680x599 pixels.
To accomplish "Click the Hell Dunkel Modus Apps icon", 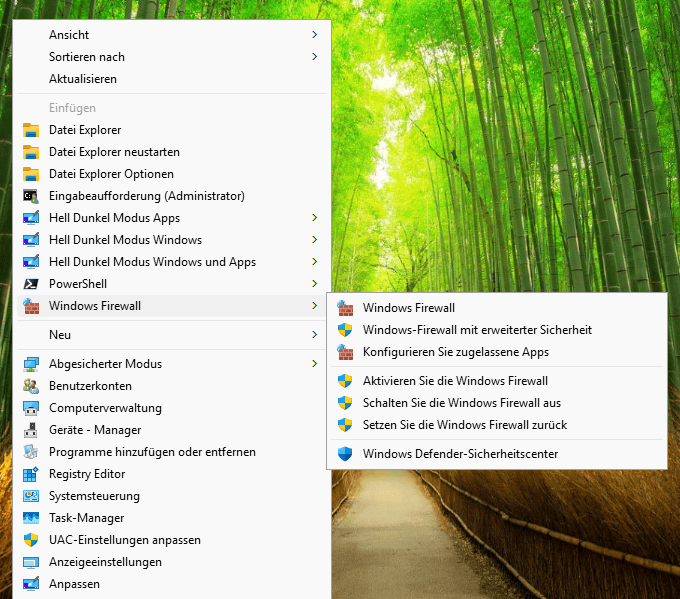I will pyautogui.click(x=31, y=218).
